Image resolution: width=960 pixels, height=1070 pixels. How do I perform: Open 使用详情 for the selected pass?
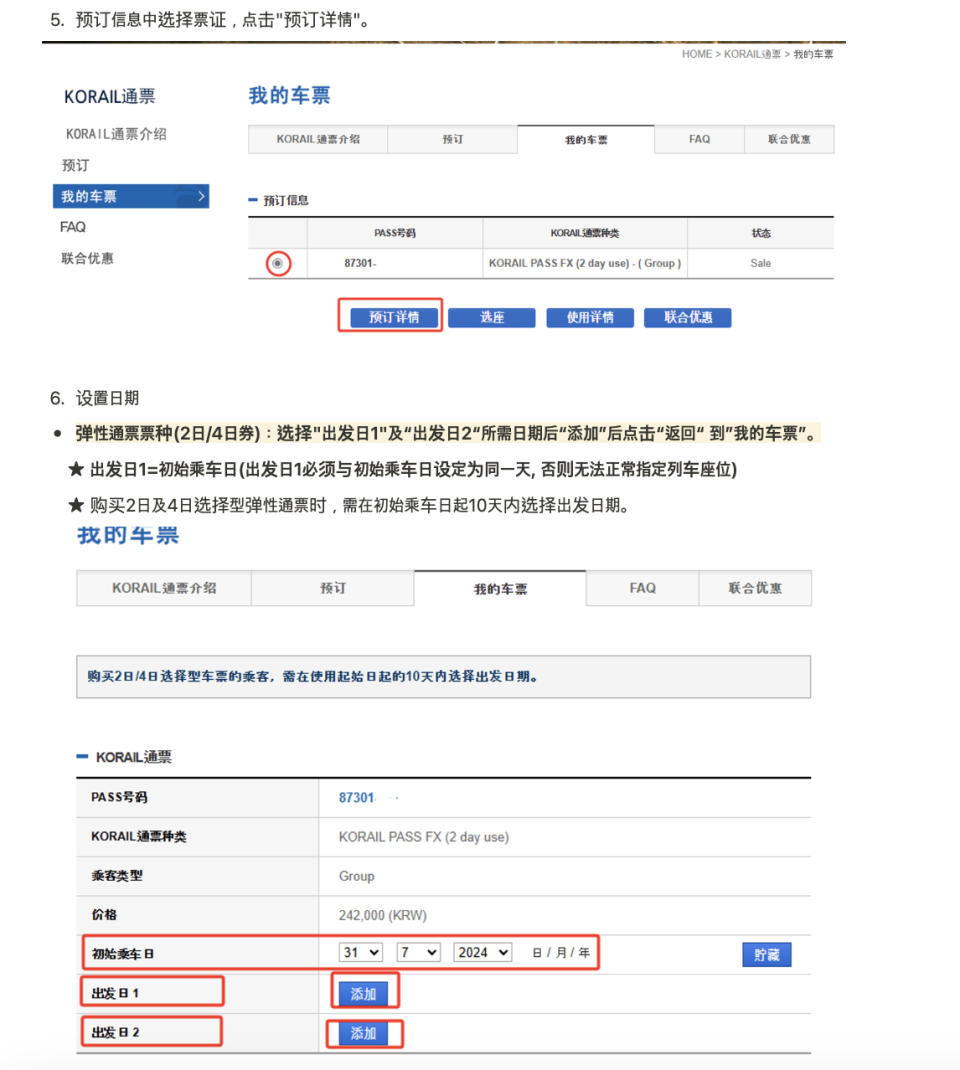coord(590,317)
